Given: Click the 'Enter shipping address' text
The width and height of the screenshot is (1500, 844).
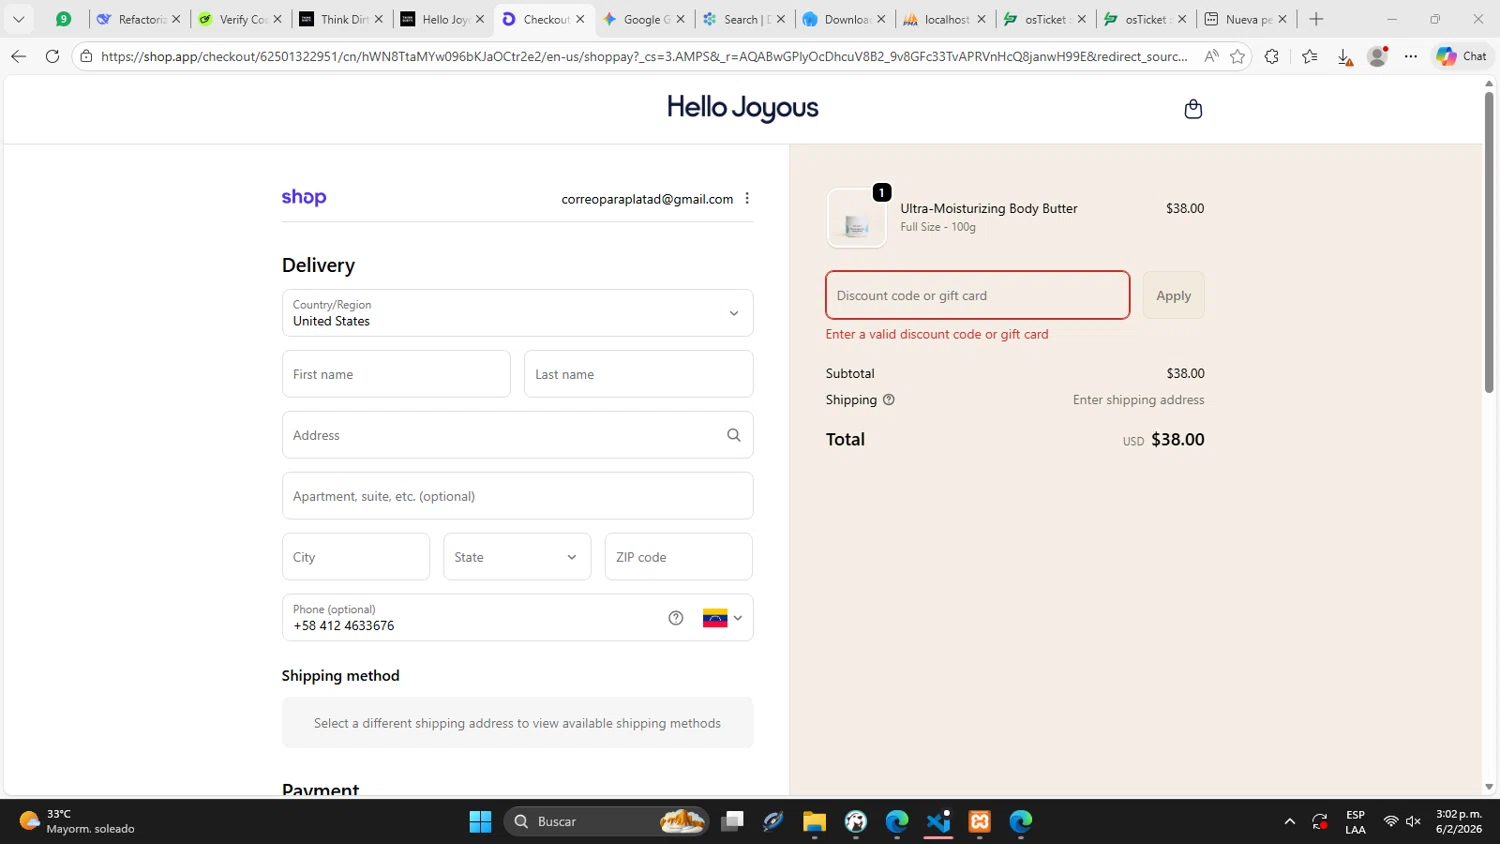Looking at the screenshot, I should click(1138, 400).
